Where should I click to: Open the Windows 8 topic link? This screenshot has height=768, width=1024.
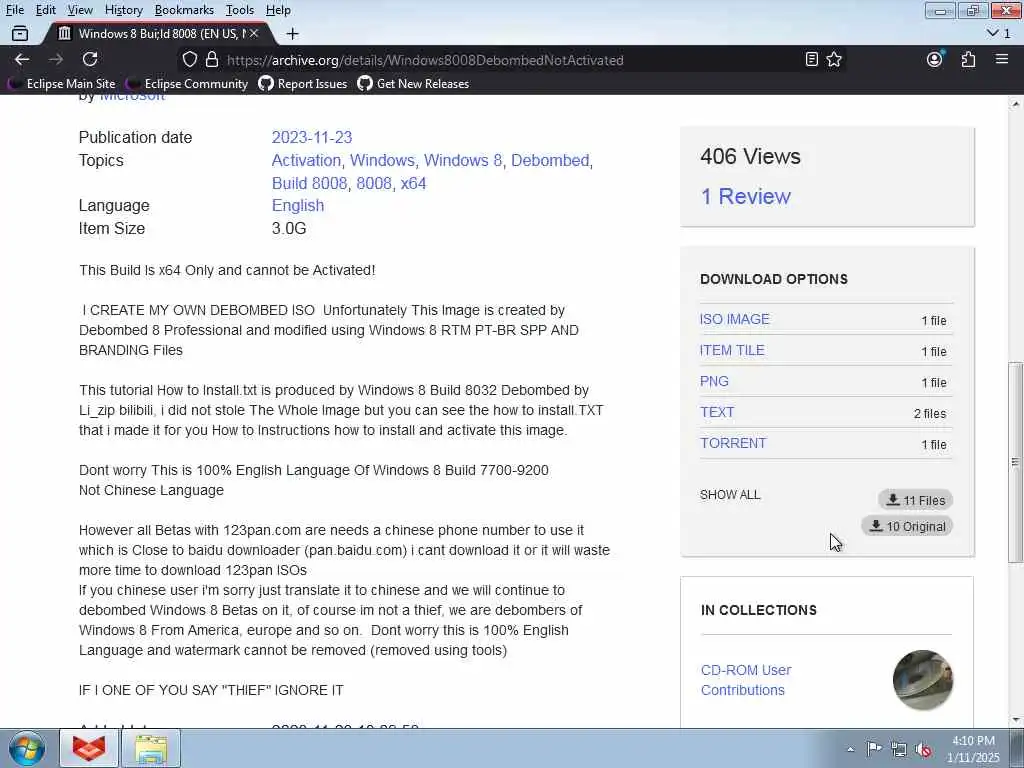pyautogui.click(x=463, y=160)
